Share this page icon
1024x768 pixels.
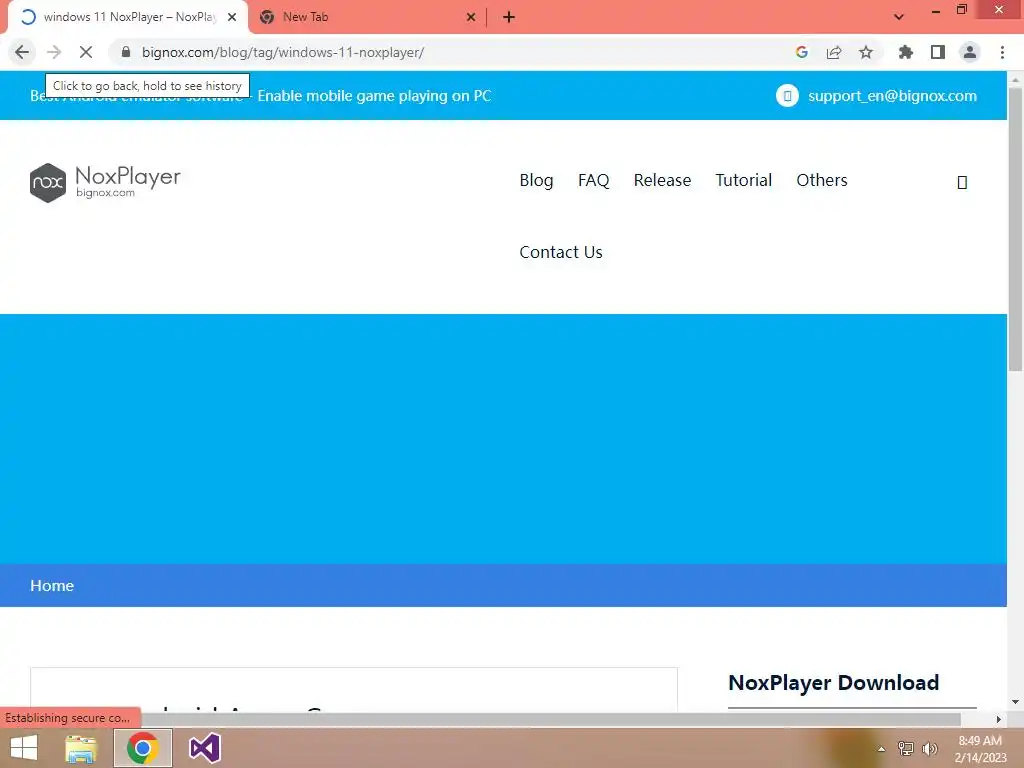pos(834,52)
